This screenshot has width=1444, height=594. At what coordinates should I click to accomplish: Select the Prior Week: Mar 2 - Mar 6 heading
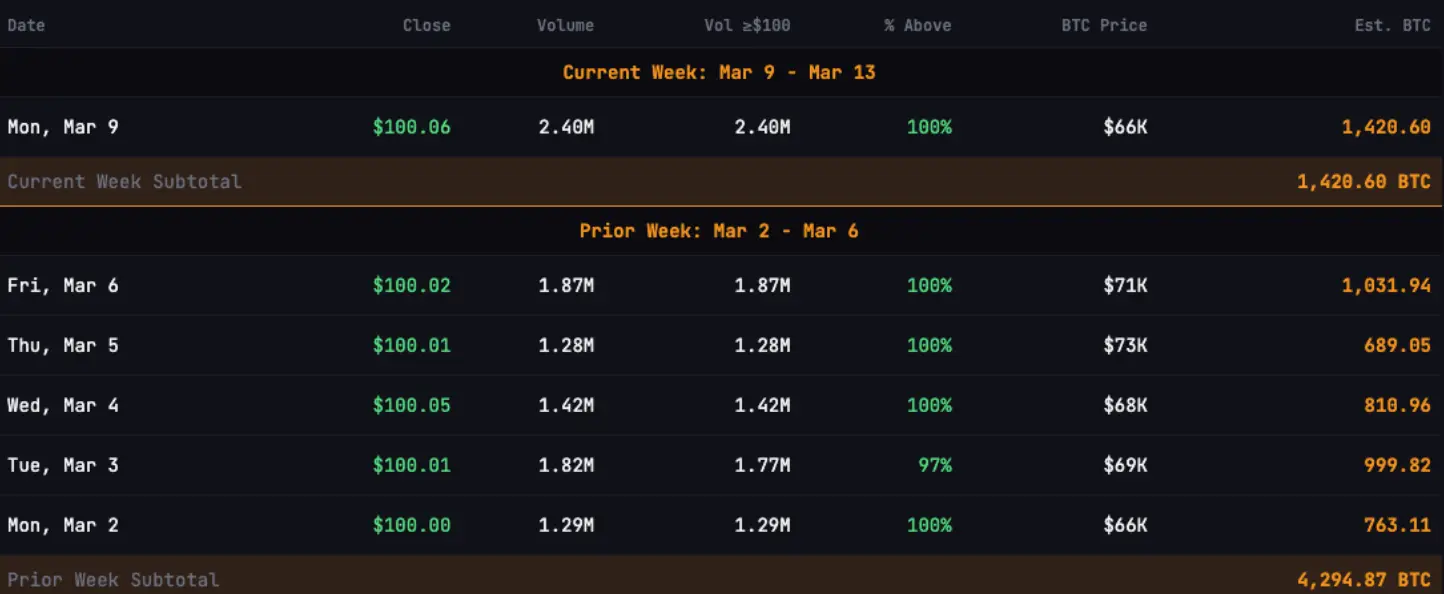click(x=719, y=231)
